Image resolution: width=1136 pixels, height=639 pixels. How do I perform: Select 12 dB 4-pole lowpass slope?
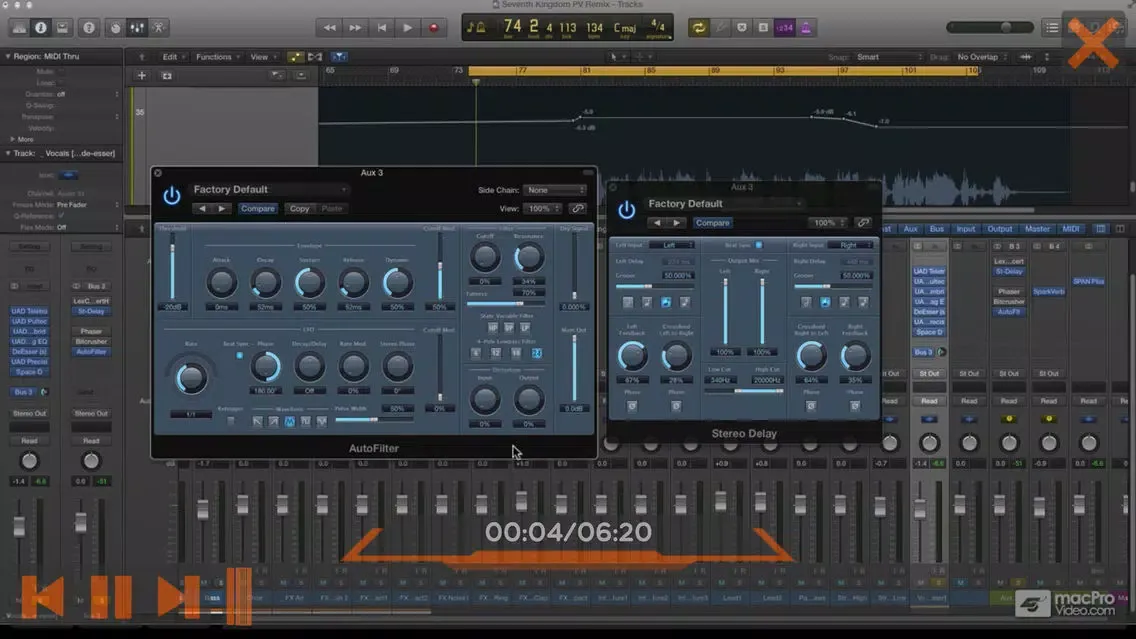point(496,353)
